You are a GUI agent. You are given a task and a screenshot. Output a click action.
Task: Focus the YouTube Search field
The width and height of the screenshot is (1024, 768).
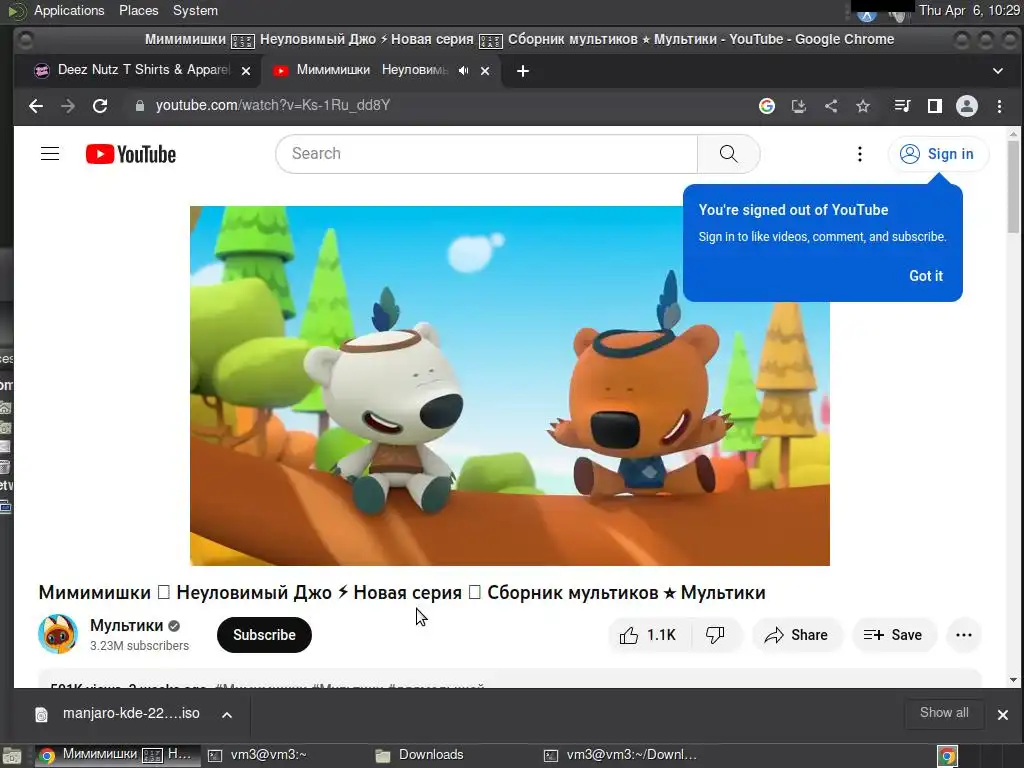pyautogui.click(x=487, y=154)
